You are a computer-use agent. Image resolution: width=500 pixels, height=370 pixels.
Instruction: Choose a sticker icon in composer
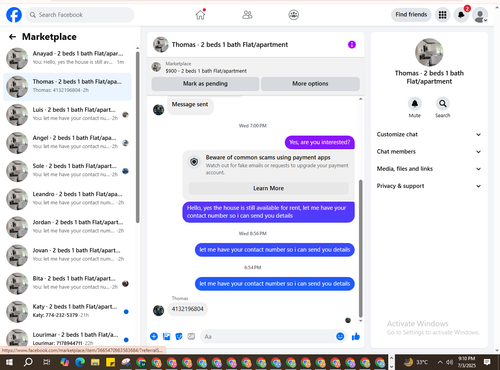tap(179, 336)
